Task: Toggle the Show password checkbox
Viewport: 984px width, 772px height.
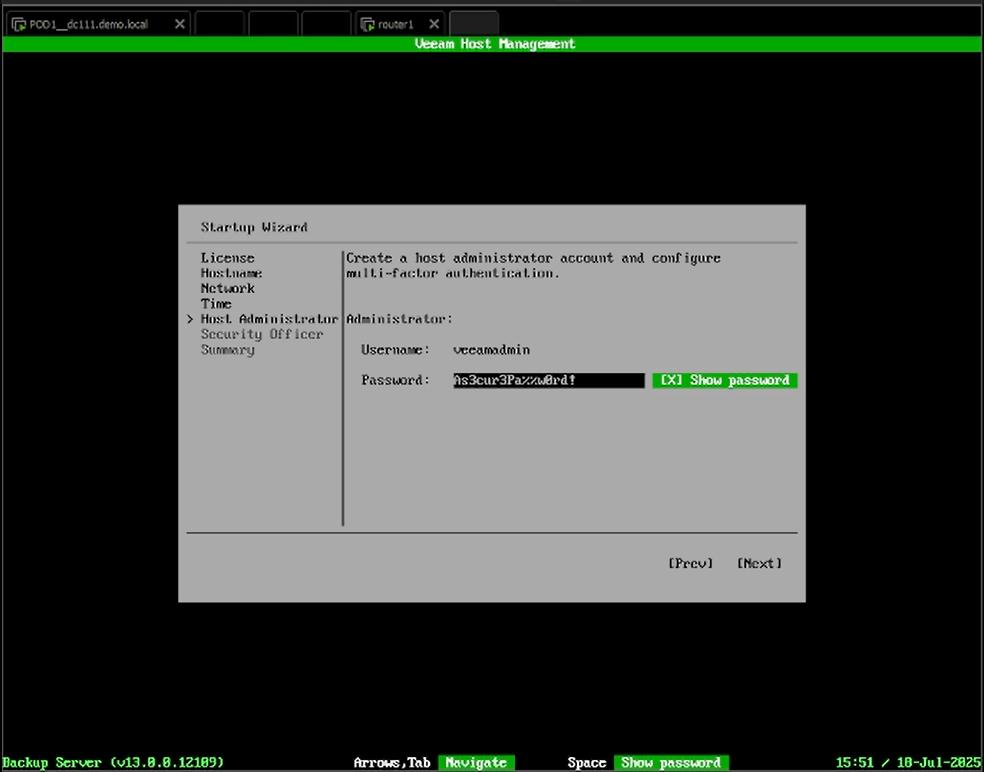Action: pyautogui.click(x=724, y=380)
